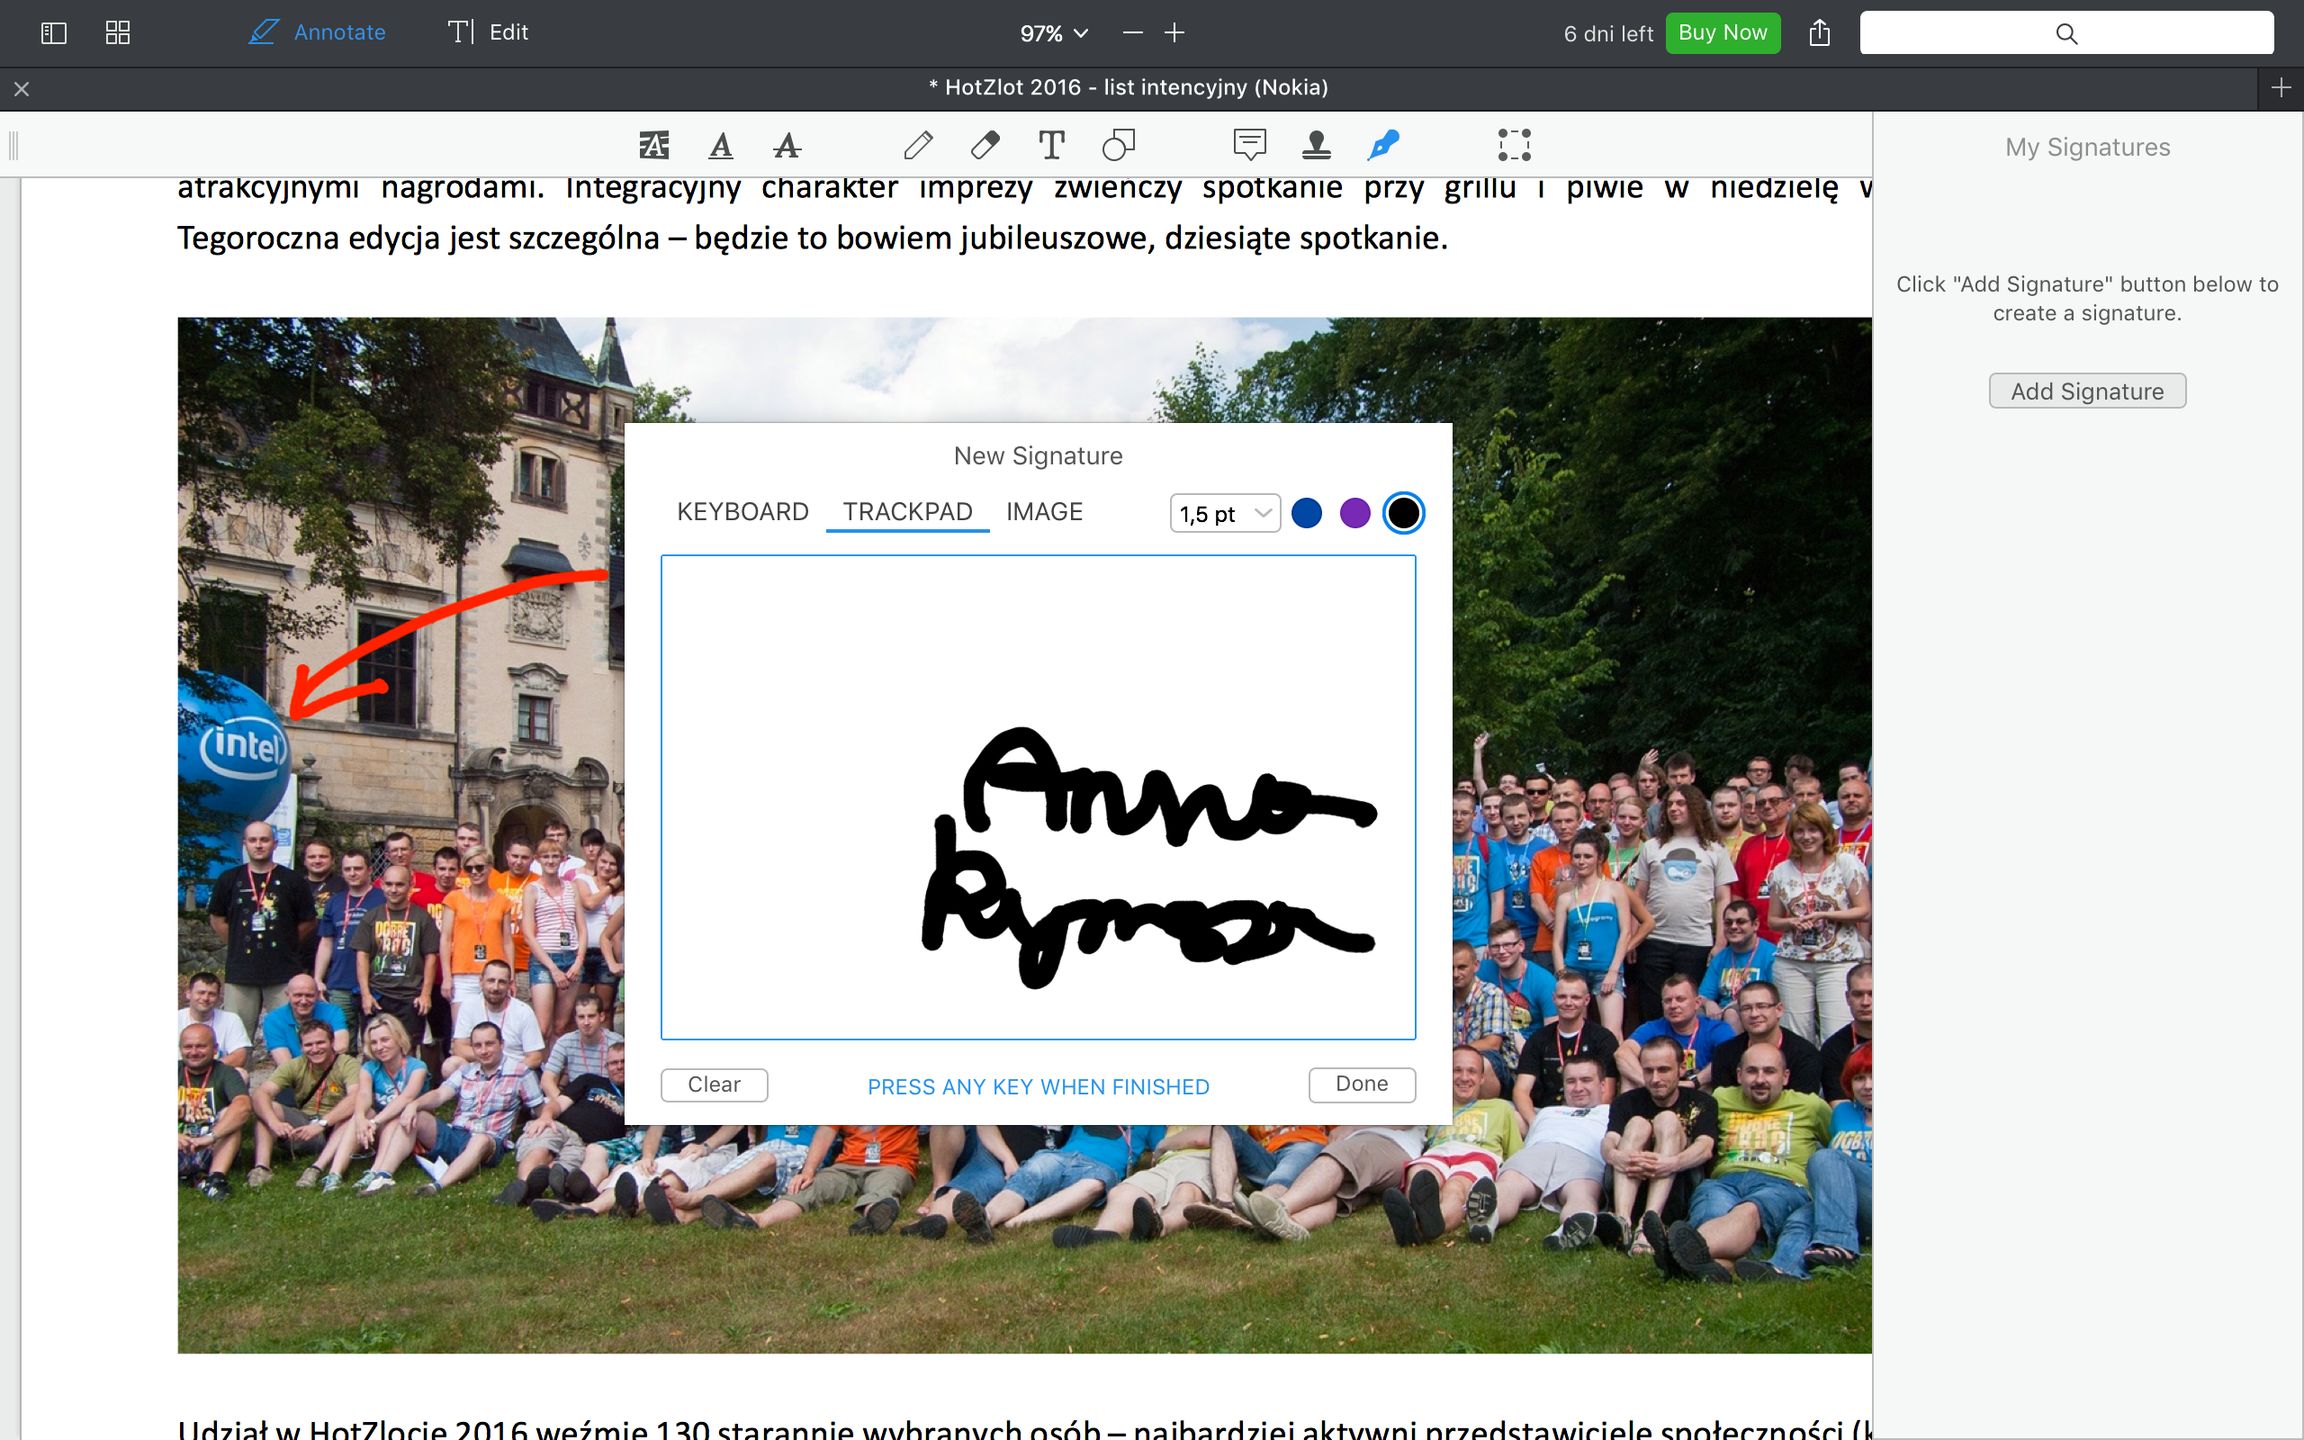The height and width of the screenshot is (1440, 2304).
Task: Select the shapes tool
Action: pos(1118,145)
